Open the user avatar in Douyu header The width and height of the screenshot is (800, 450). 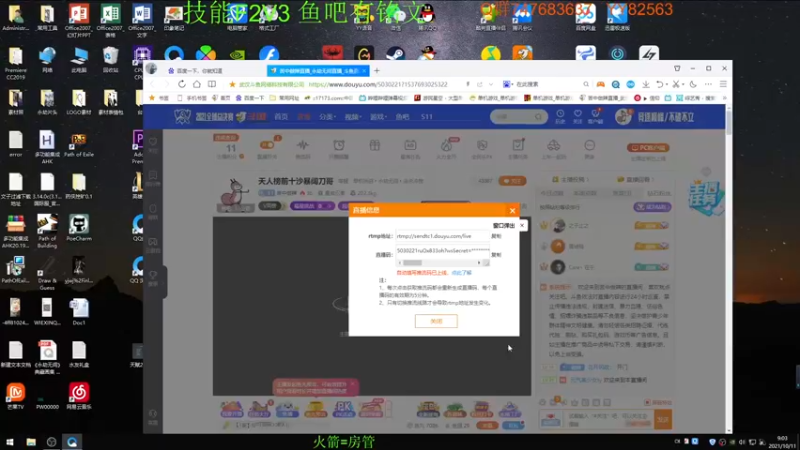click(x=623, y=117)
